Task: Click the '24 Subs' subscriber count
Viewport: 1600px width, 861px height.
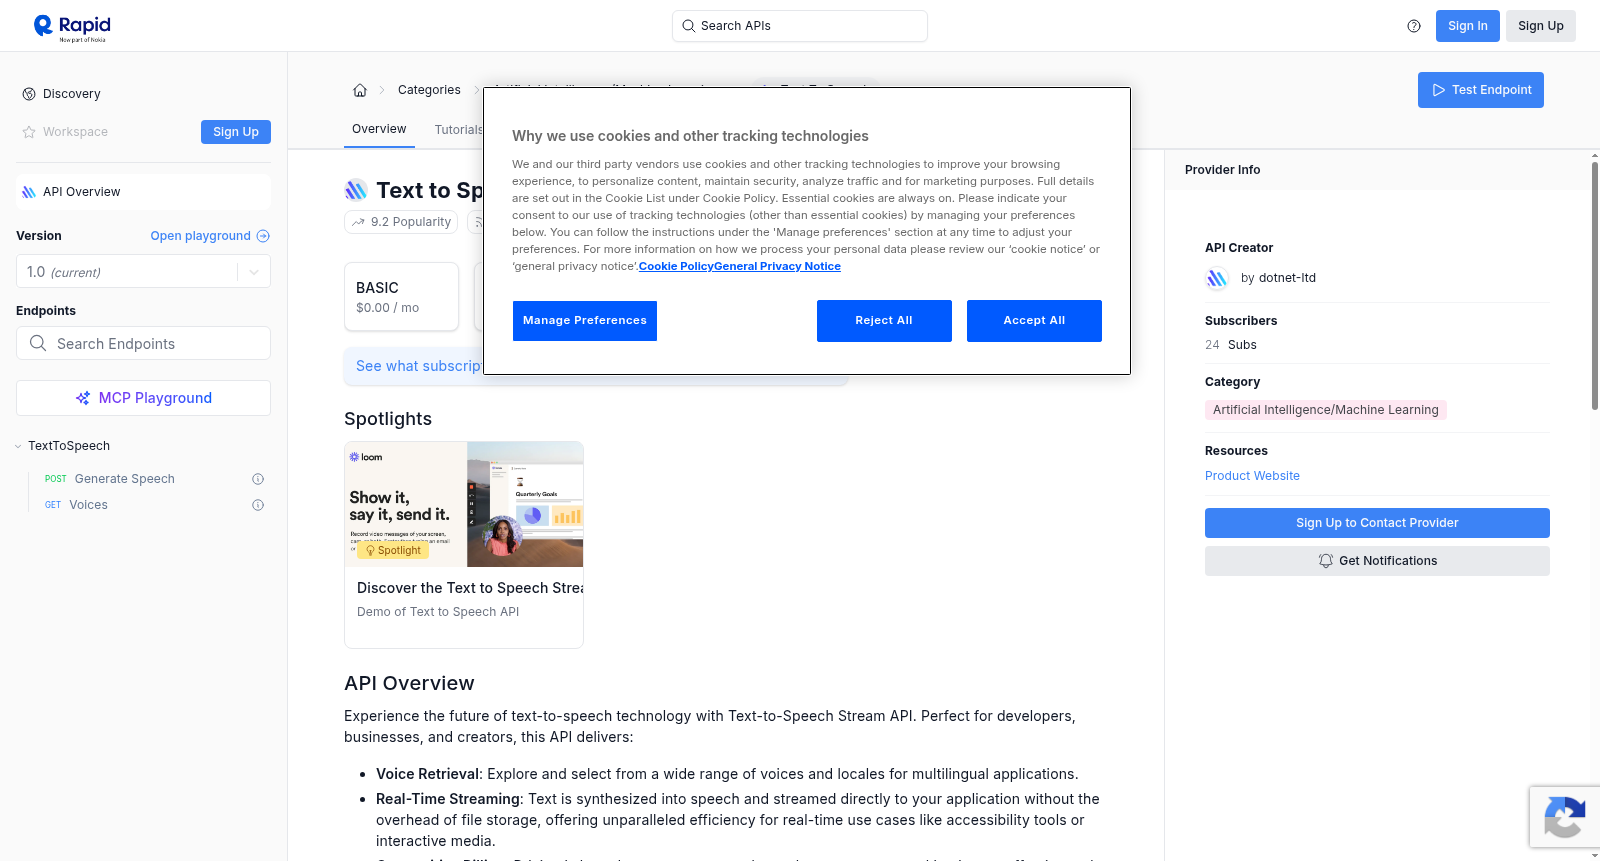Action: coord(1231,345)
